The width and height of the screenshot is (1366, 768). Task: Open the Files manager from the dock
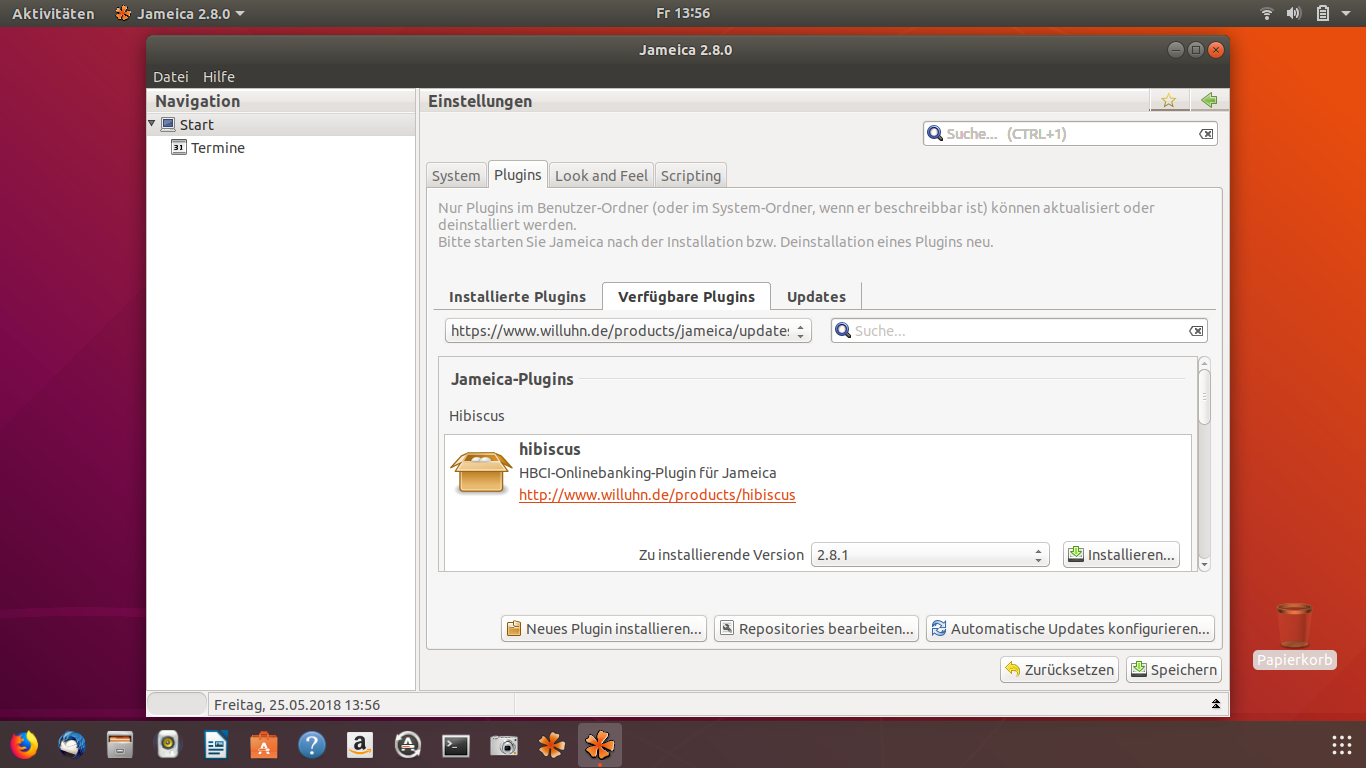[x=120, y=745]
